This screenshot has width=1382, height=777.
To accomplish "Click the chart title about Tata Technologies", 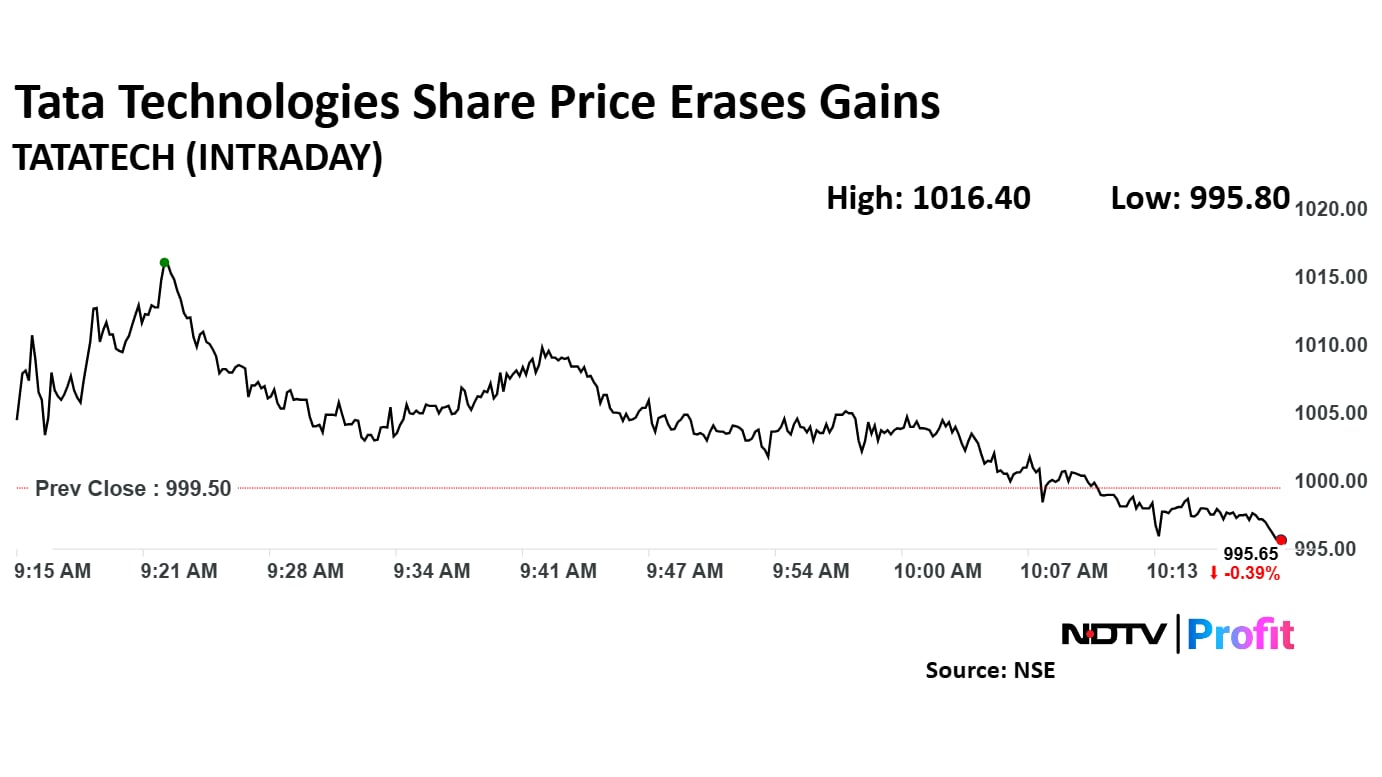I will (x=476, y=103).
